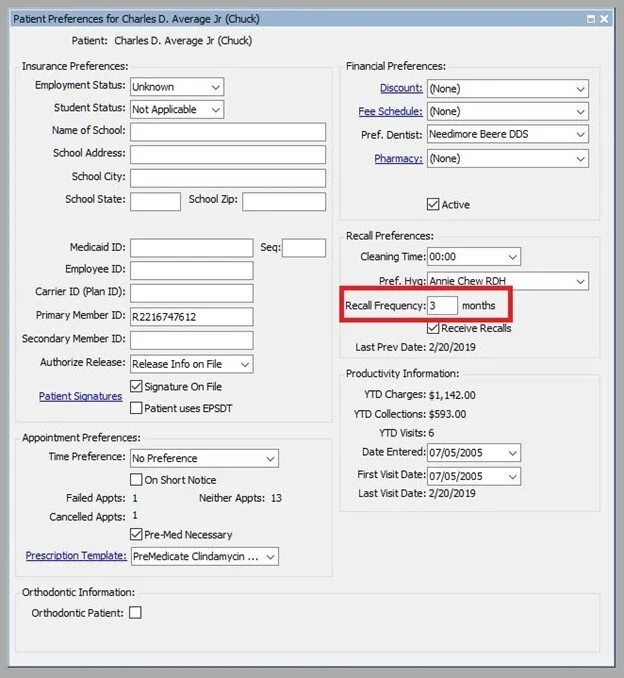Click the Discount link

[x=401, y=88]
